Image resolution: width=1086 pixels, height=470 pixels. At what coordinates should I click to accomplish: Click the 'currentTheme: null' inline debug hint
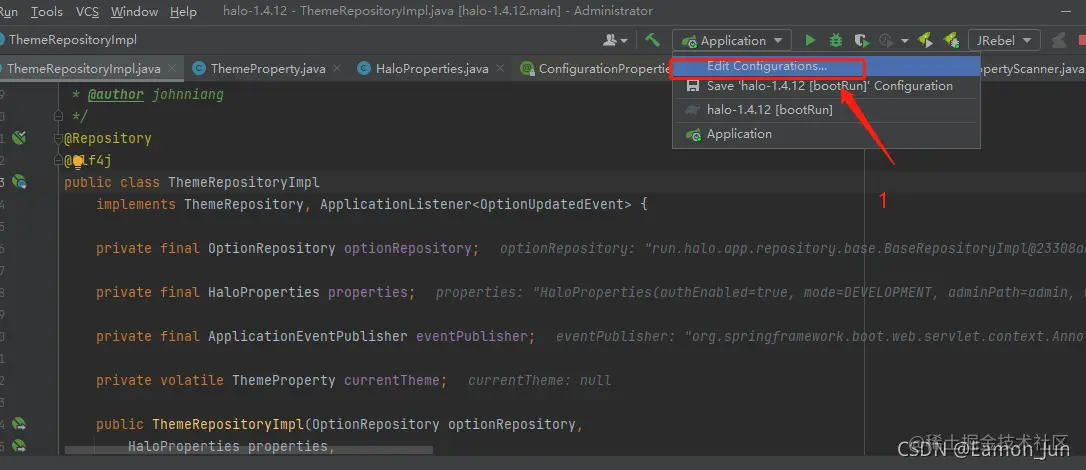point(540,380)
